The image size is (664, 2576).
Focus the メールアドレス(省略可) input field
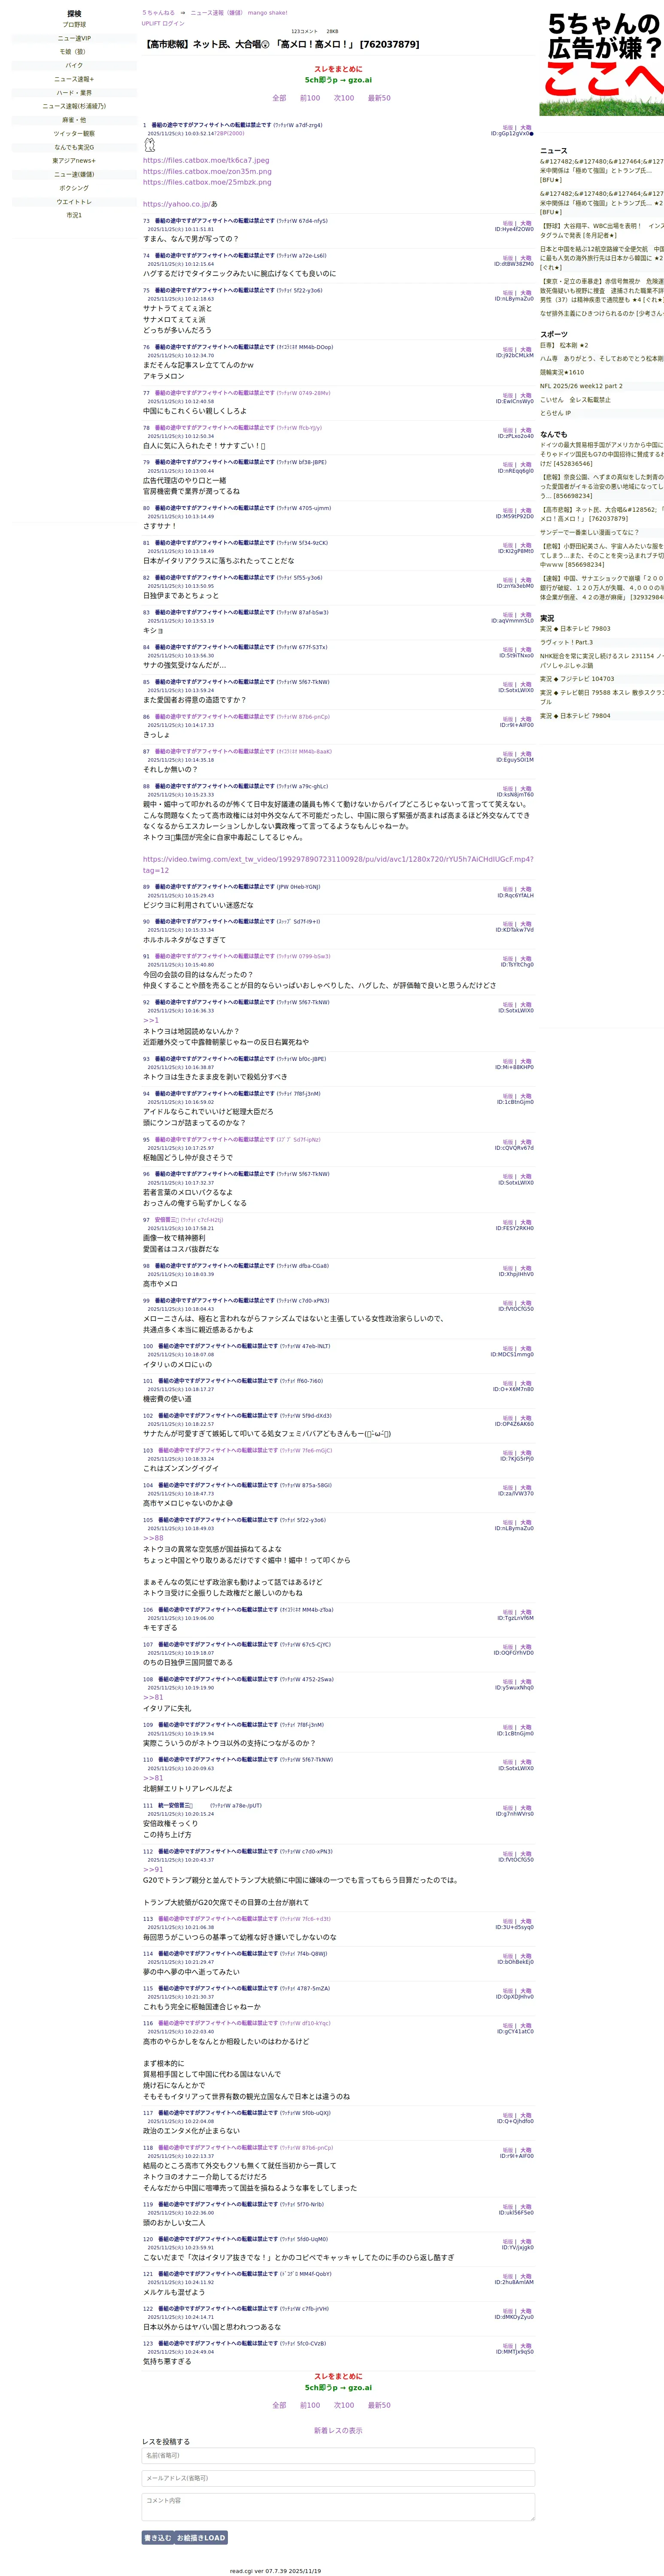338,2478
